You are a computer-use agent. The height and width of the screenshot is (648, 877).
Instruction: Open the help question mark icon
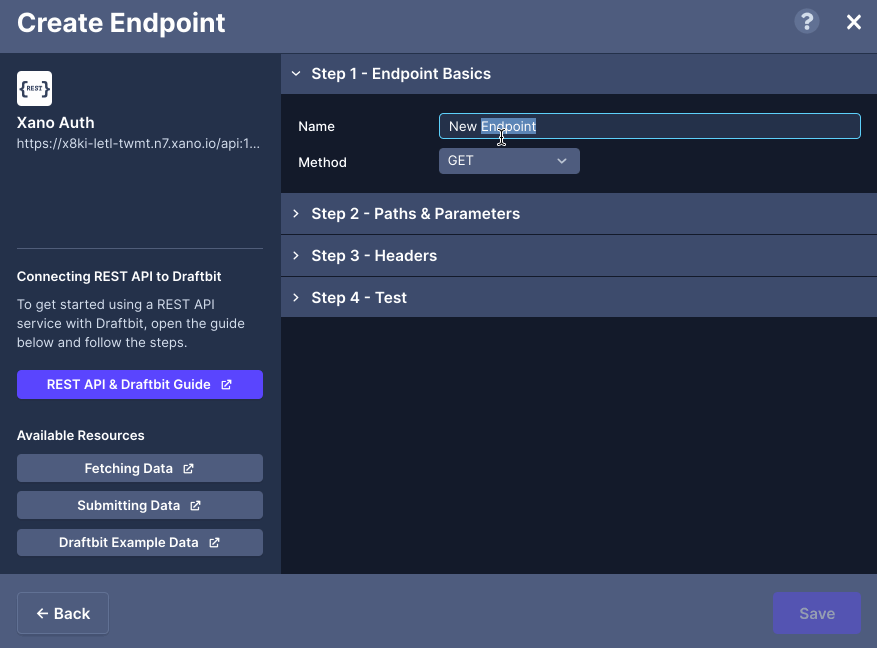click(807, 22)
